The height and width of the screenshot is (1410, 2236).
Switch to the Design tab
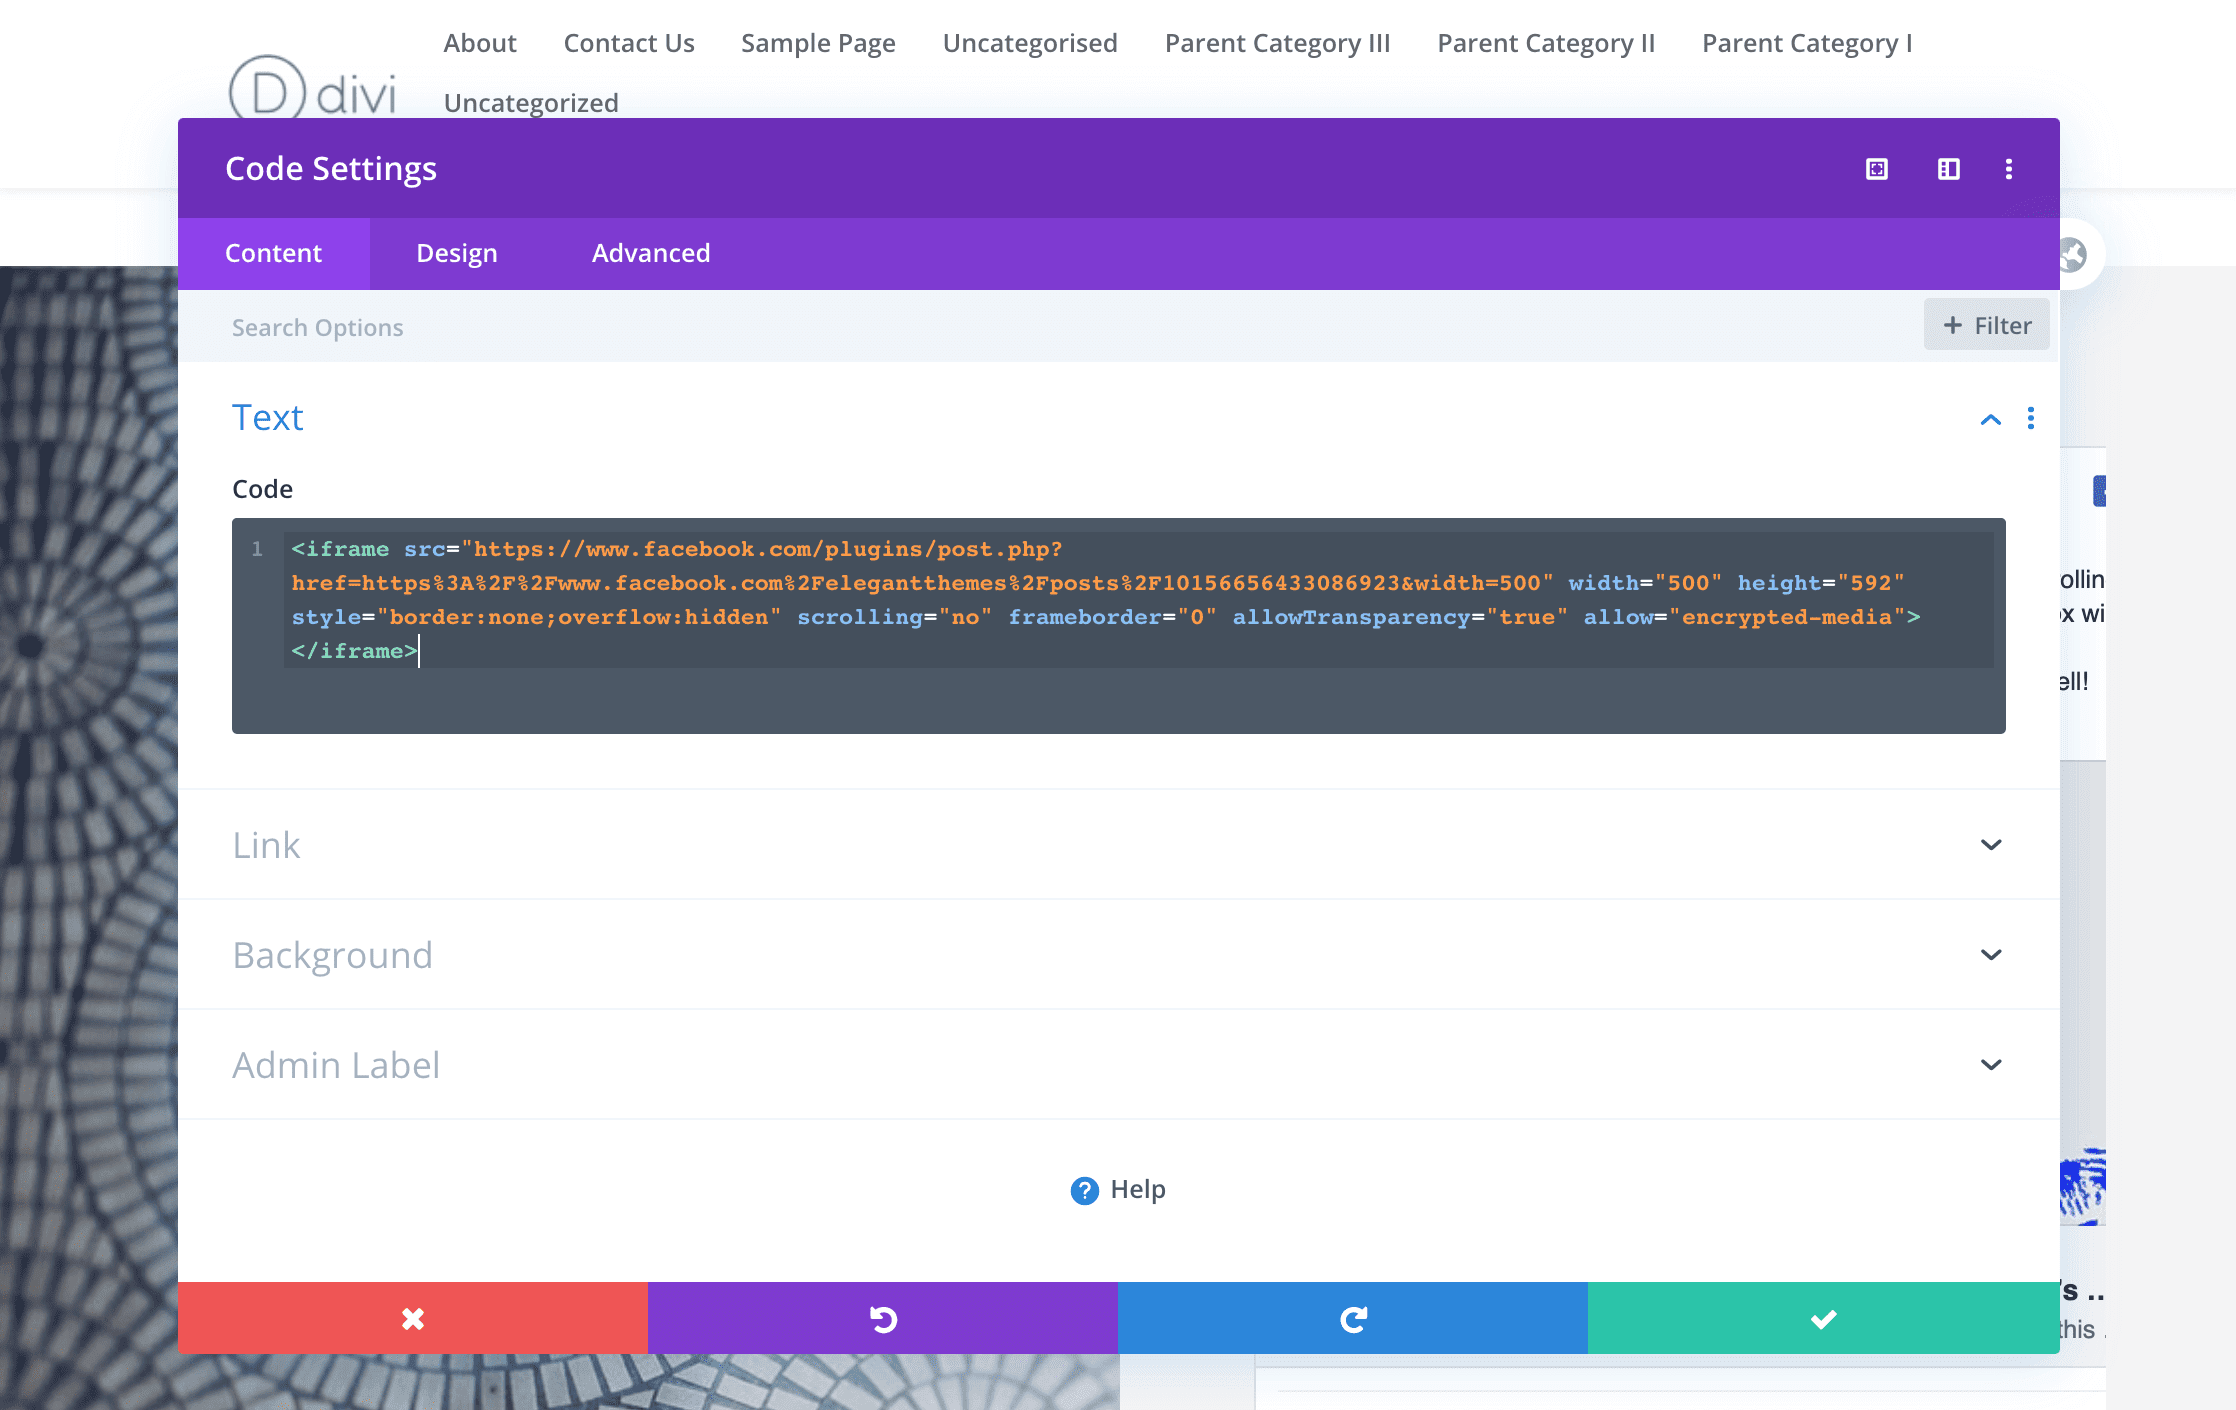[458, 252]
